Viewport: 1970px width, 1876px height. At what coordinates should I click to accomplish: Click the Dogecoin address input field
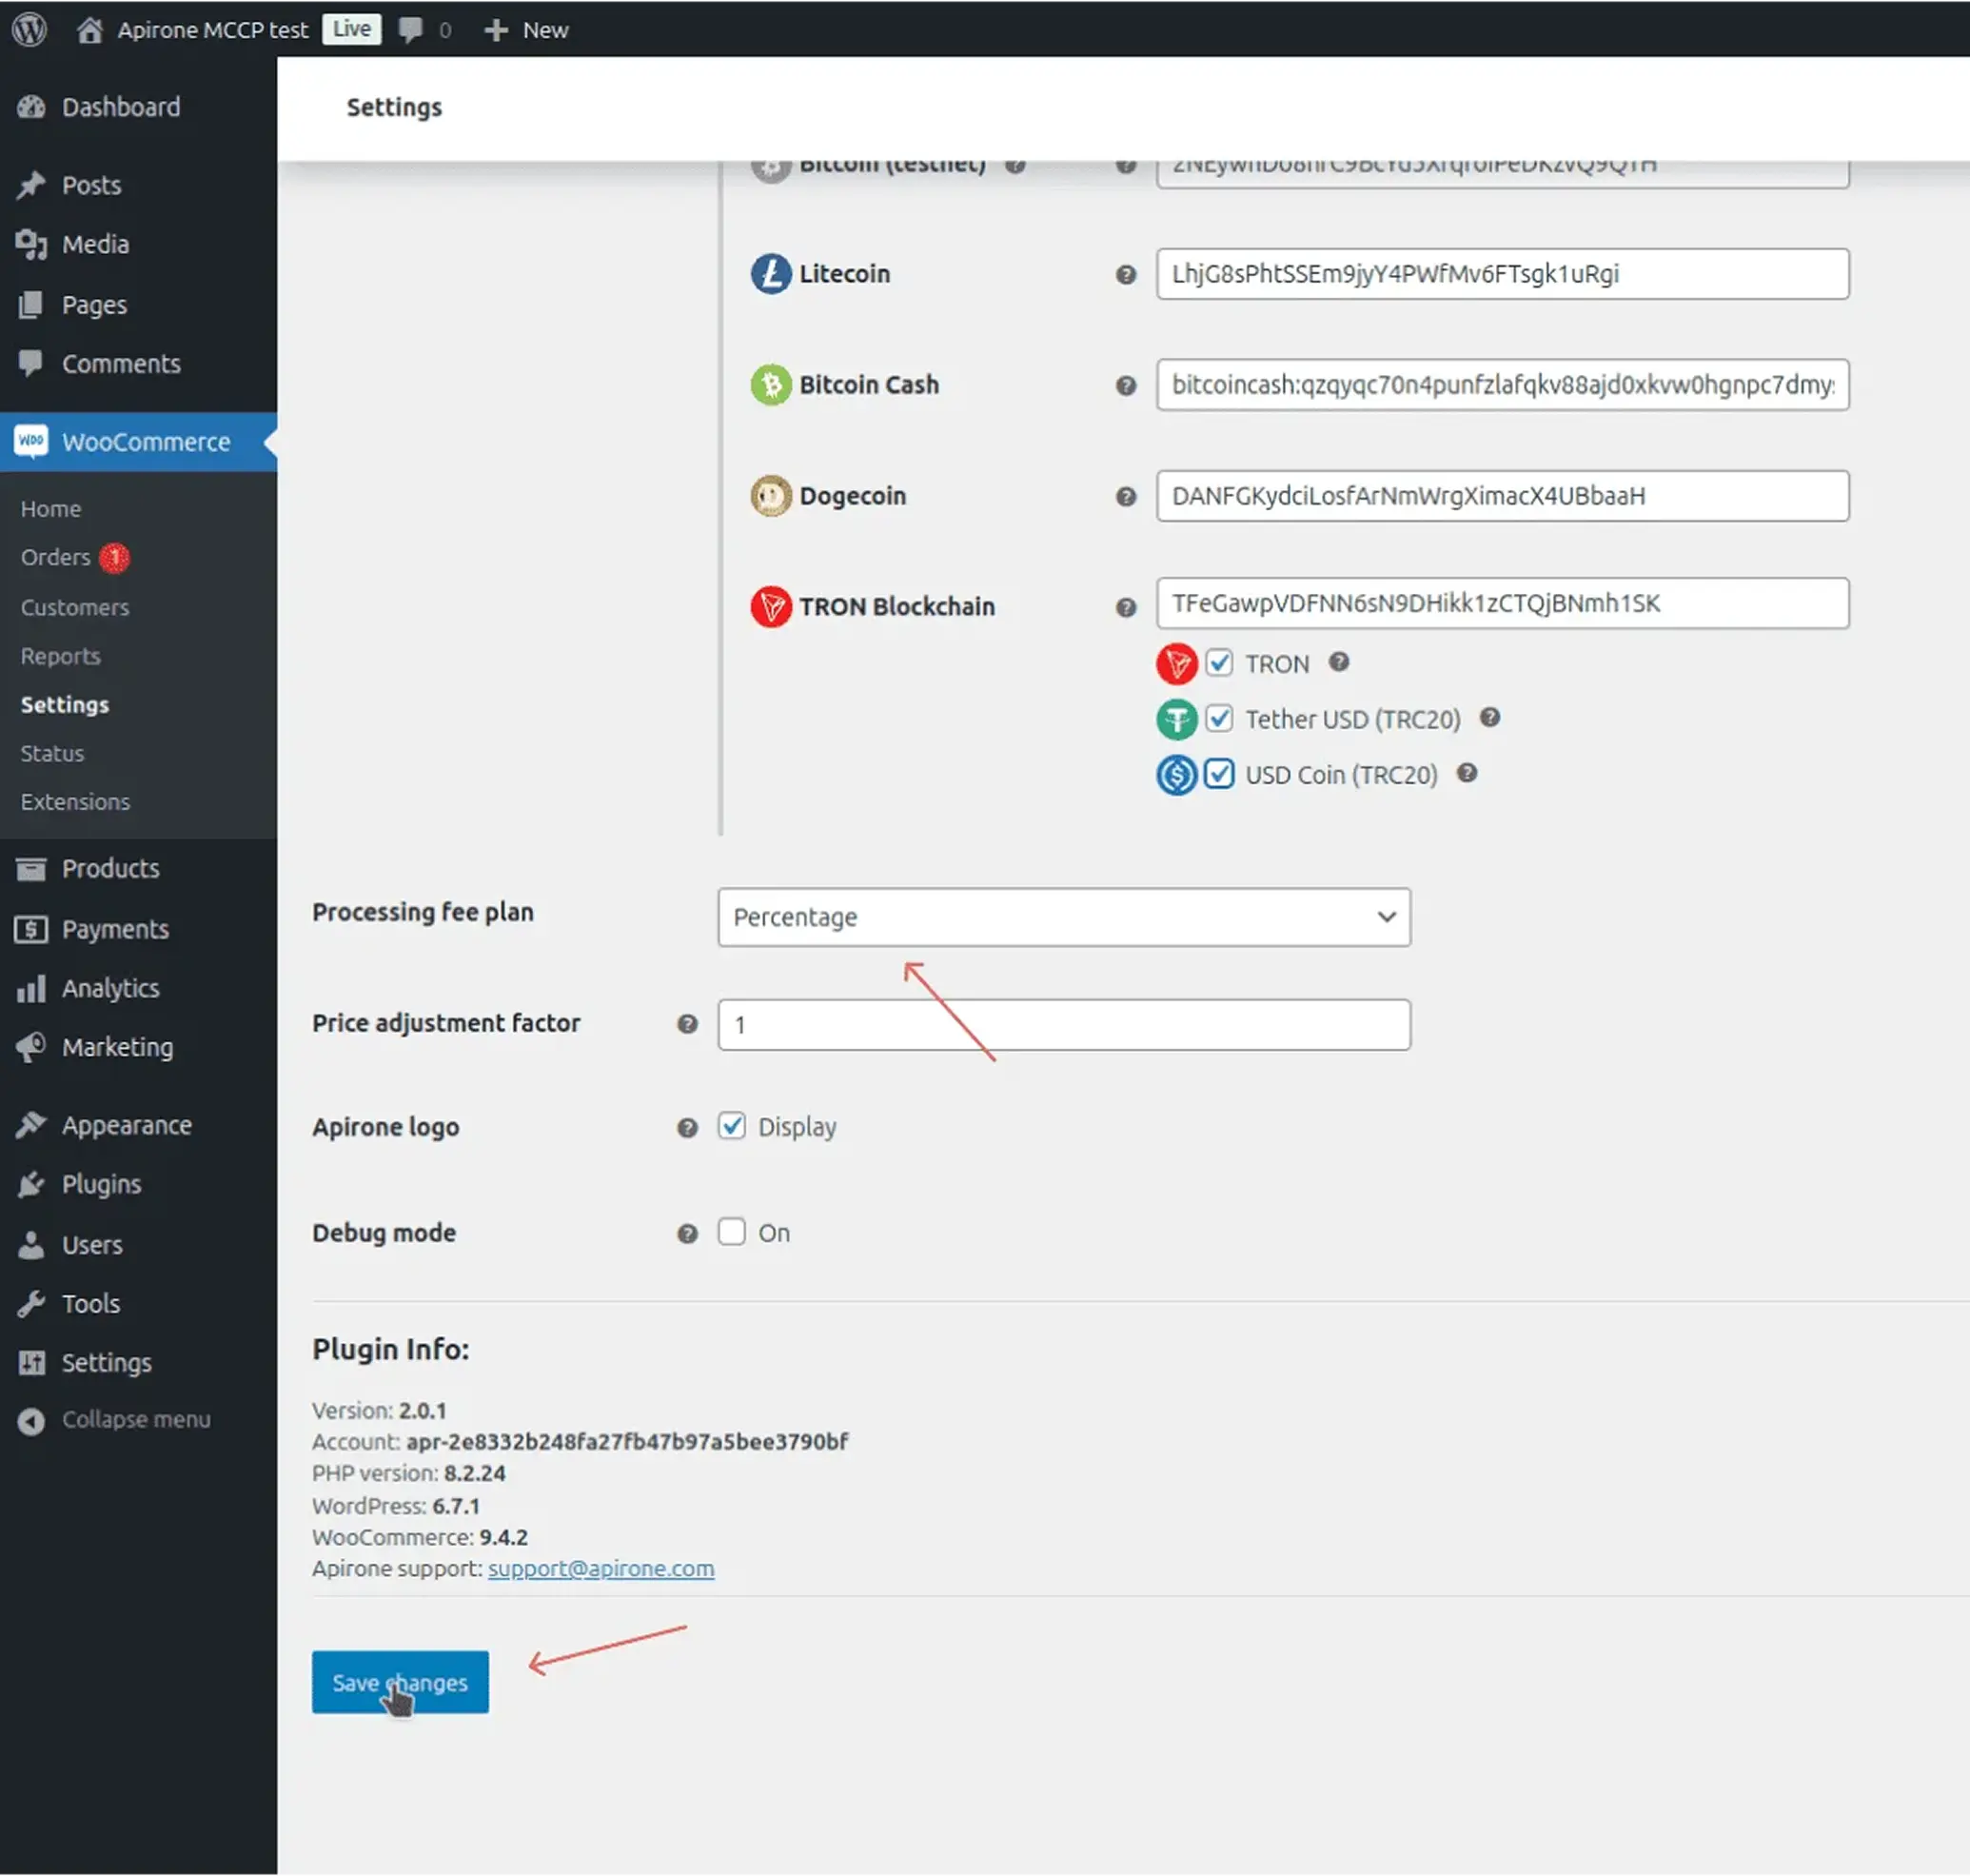1503,496
